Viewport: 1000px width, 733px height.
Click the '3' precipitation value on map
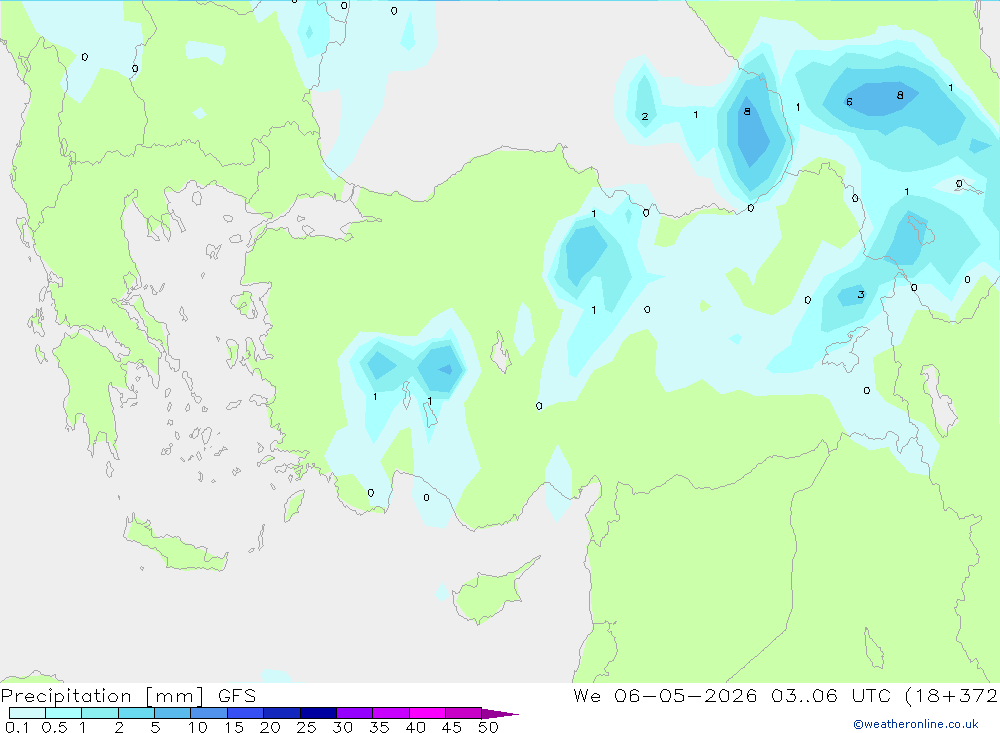tap(861, 294)
